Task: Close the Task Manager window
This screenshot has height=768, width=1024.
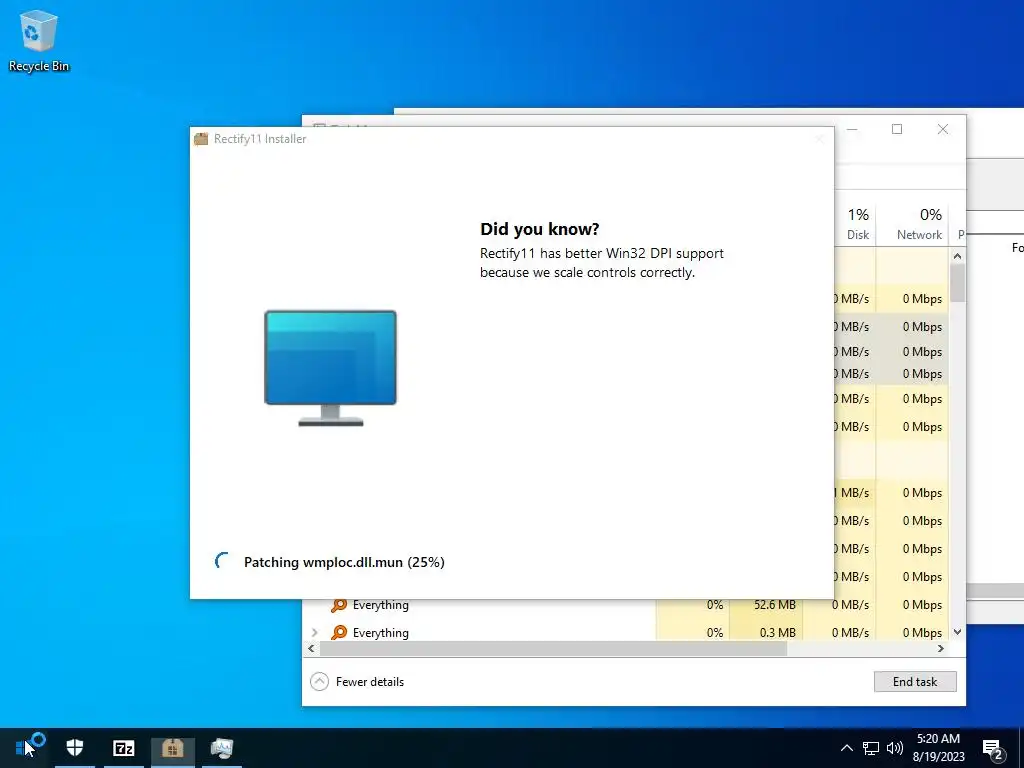Action: [x=942, y=129]
